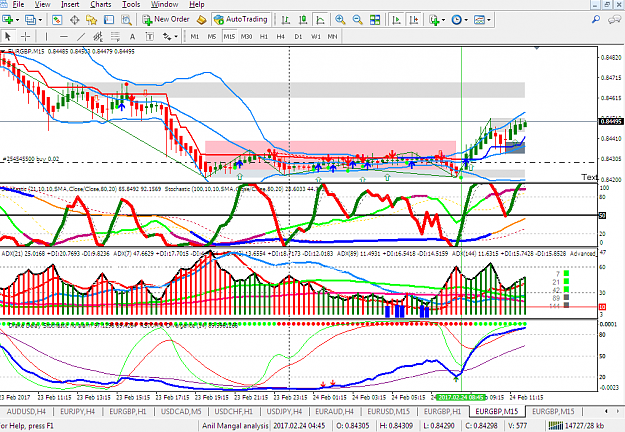The width and height of the screenshot is (625, 432).
Task: Switch to Line Chart display
Action: 320,20
